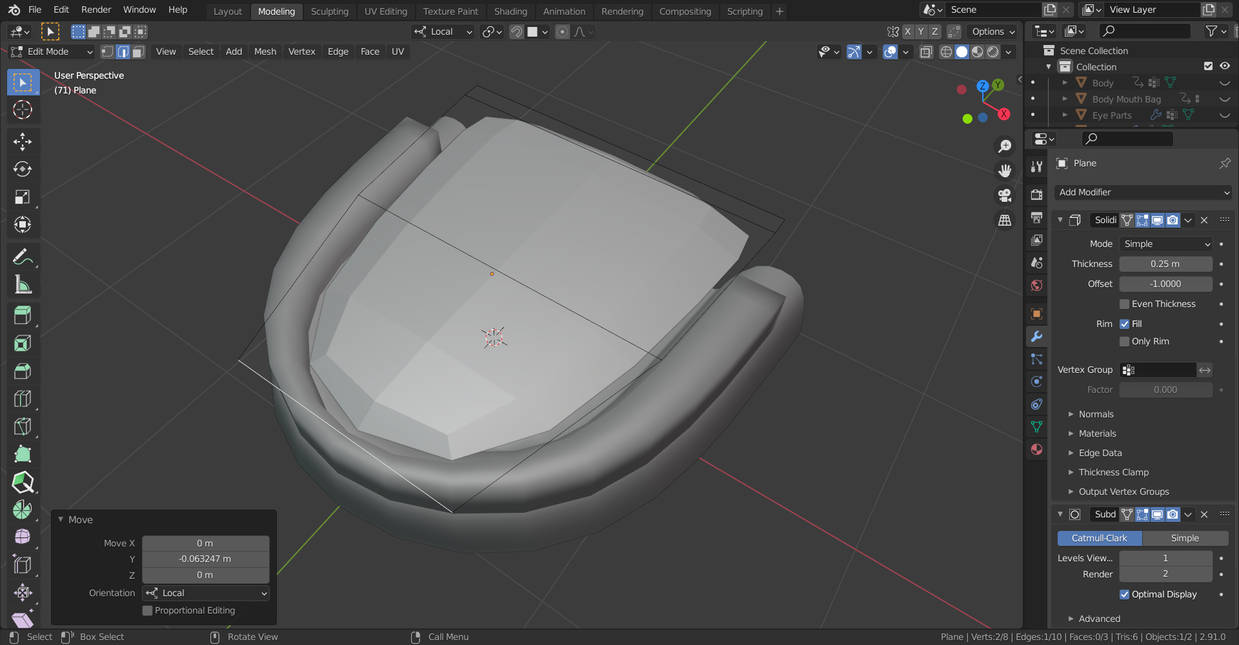Activate the Annotate tool
Viewport: 1239px width, 645px height.
(22, 257)
